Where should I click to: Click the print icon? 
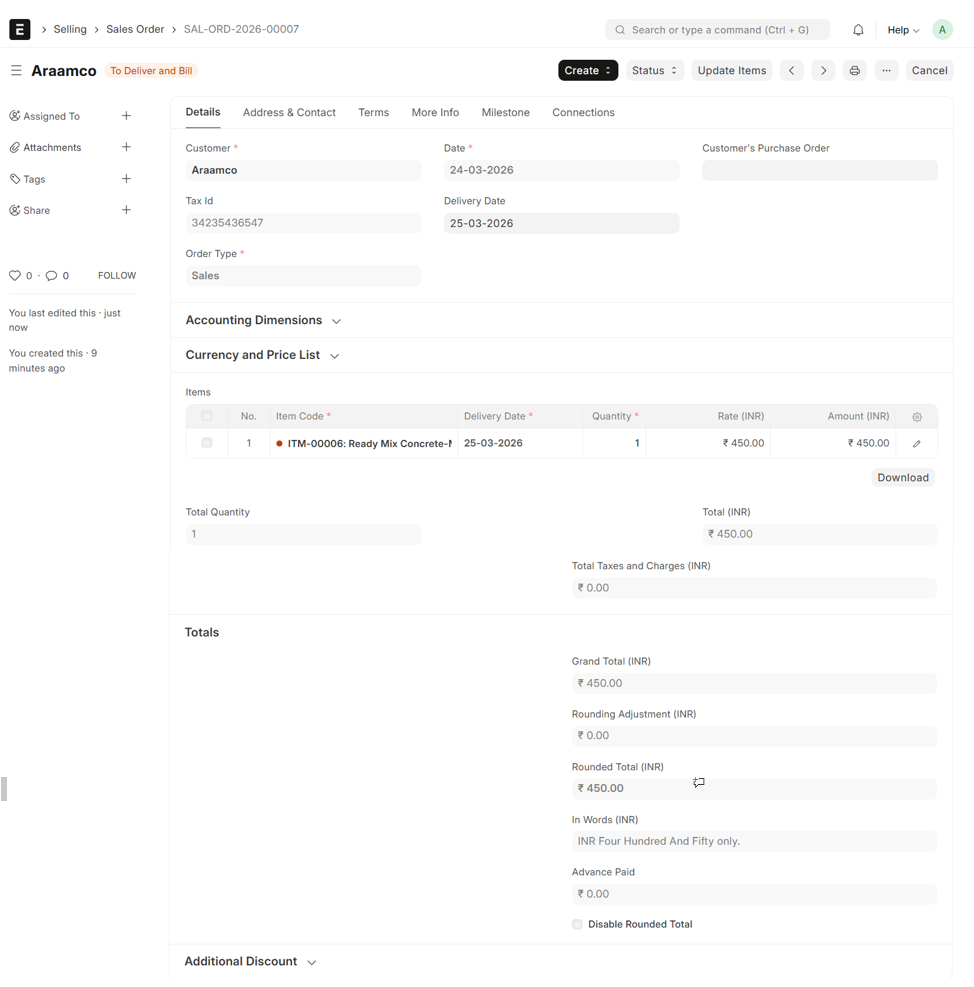click(854, 71)
